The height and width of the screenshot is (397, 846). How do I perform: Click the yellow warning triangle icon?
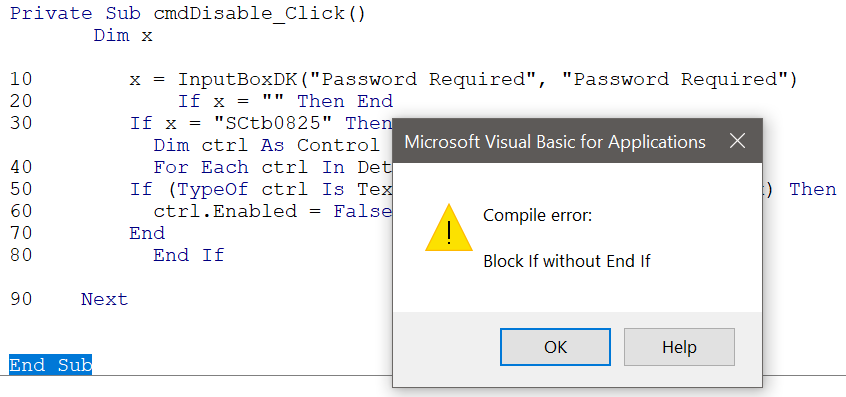(x=449, y=228)
